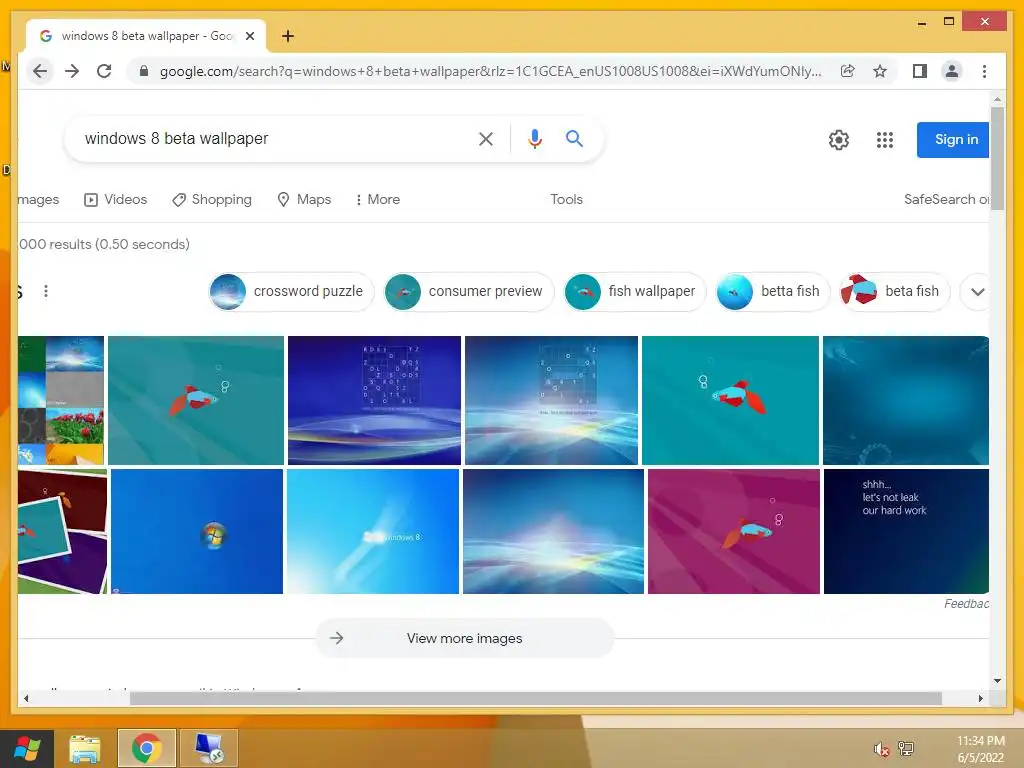Share this page from address bar
The width and height of the screenshot is (1024, 768).
[848, 71]
